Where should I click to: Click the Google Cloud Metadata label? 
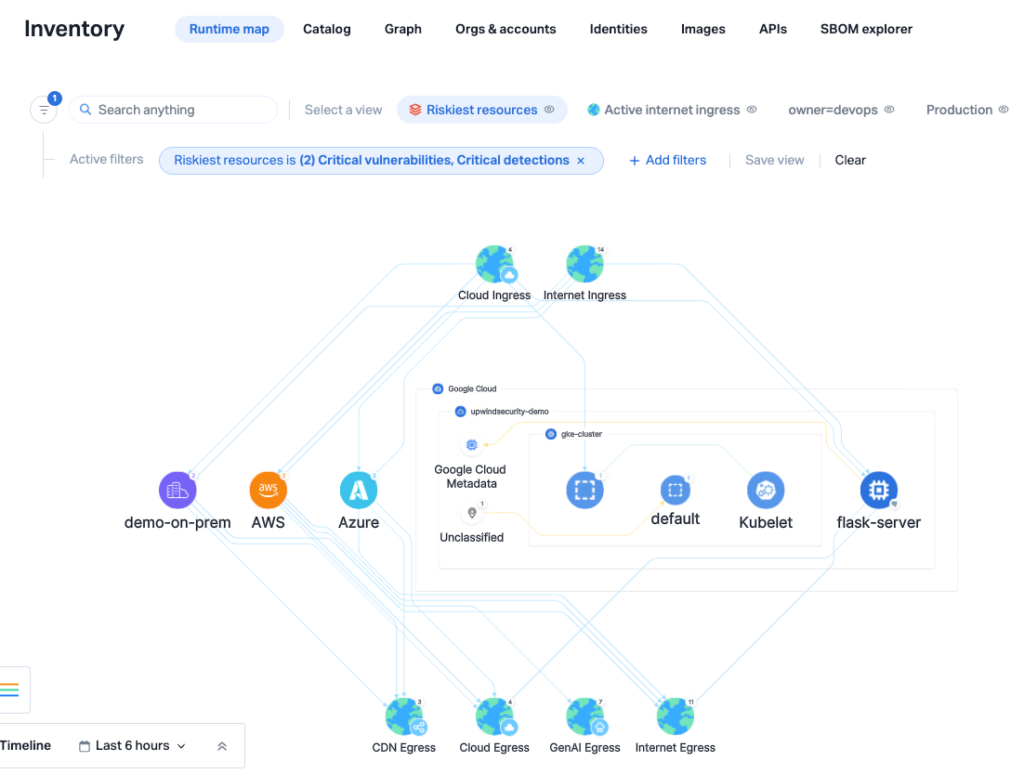(x=471, y=476)
